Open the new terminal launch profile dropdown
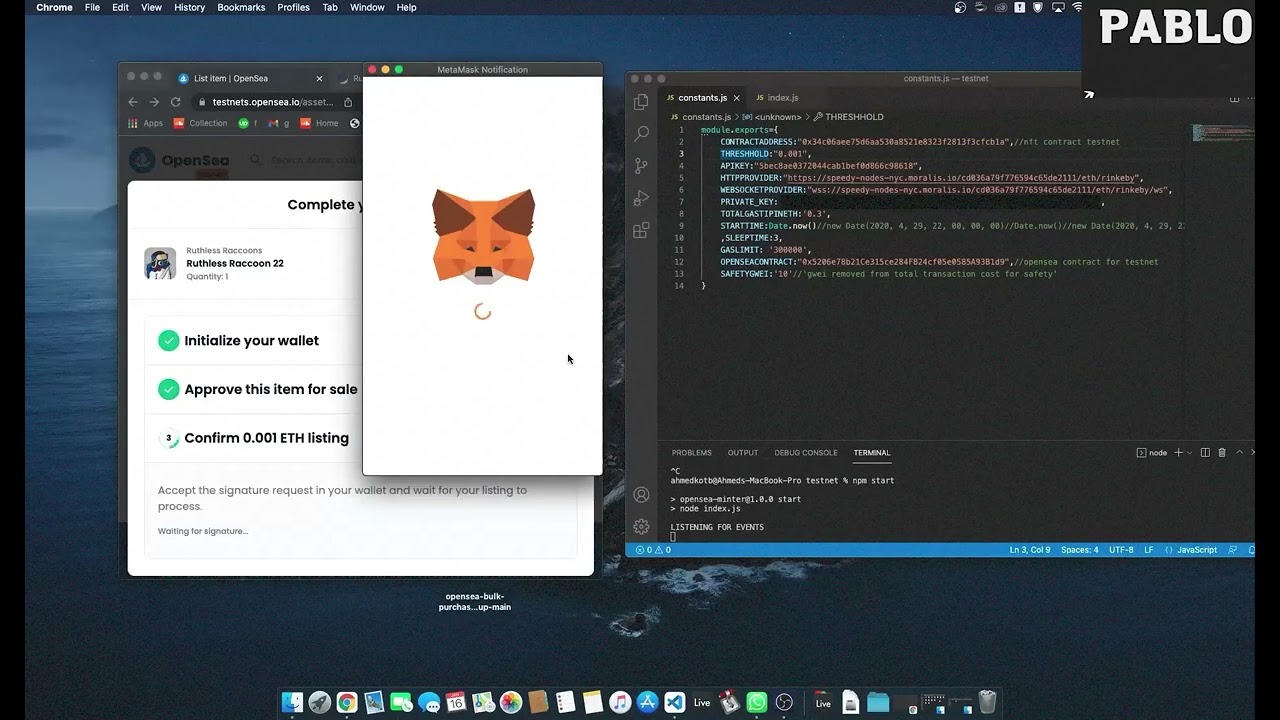 [x=1190, y=453]
